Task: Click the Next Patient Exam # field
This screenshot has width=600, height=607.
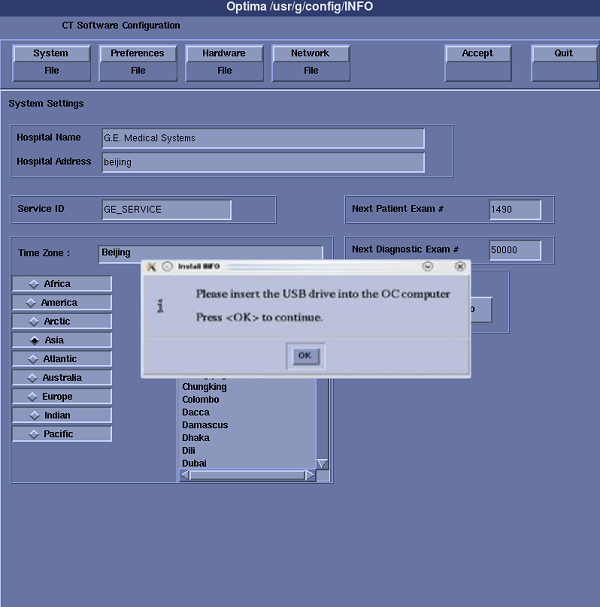Action: pyautogui.click(x=515, y=210)
